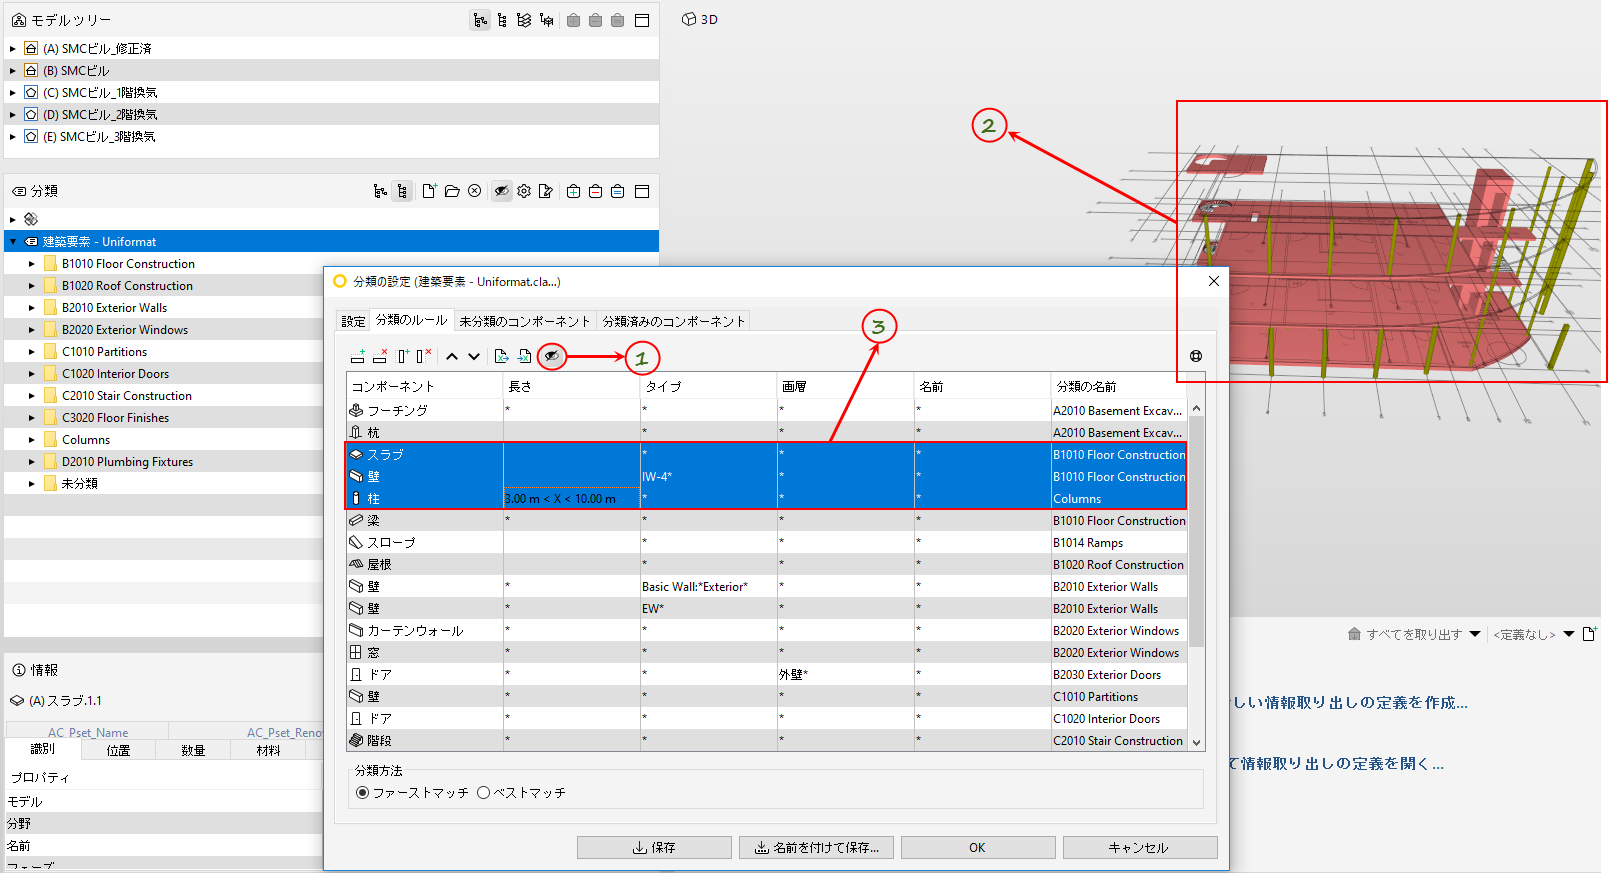Show the model tree by layers view

524,20
